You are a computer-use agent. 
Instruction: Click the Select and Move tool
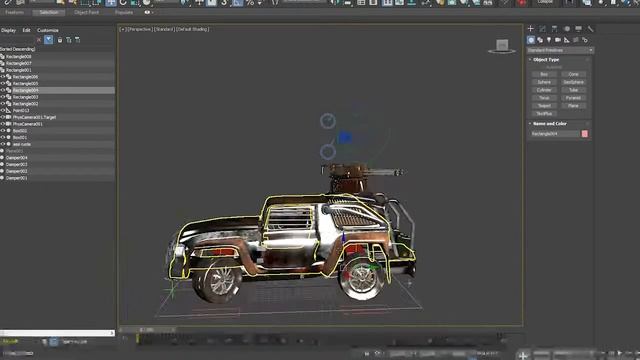pyautogui.click(x=111, y=3)
